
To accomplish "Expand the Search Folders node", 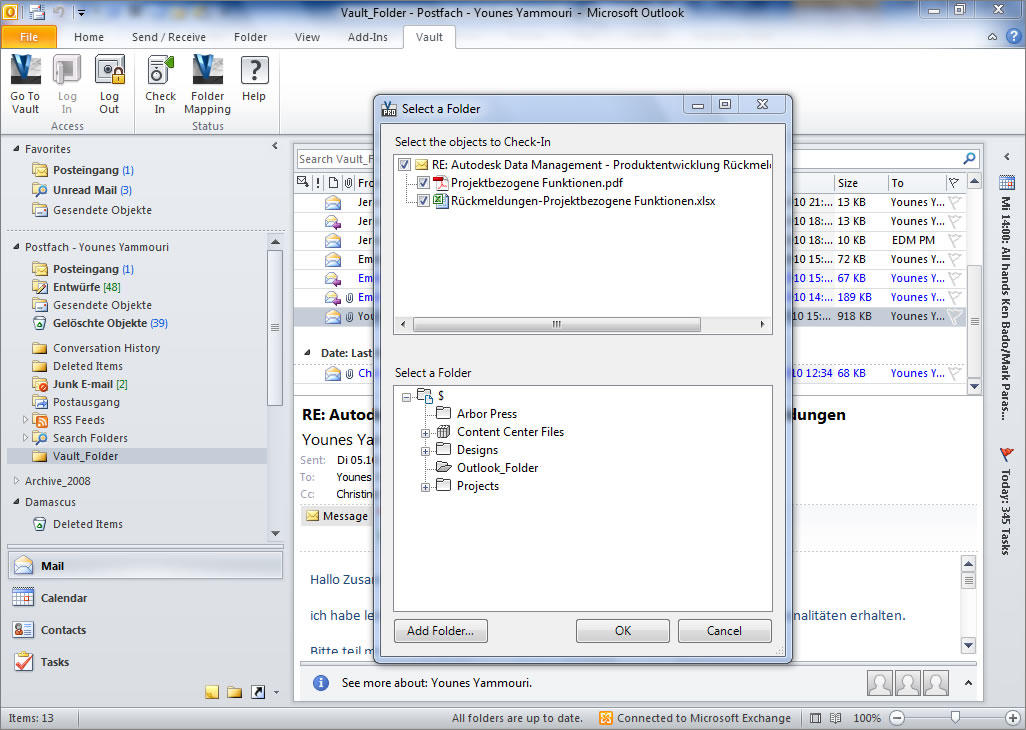I will [26, 438].
